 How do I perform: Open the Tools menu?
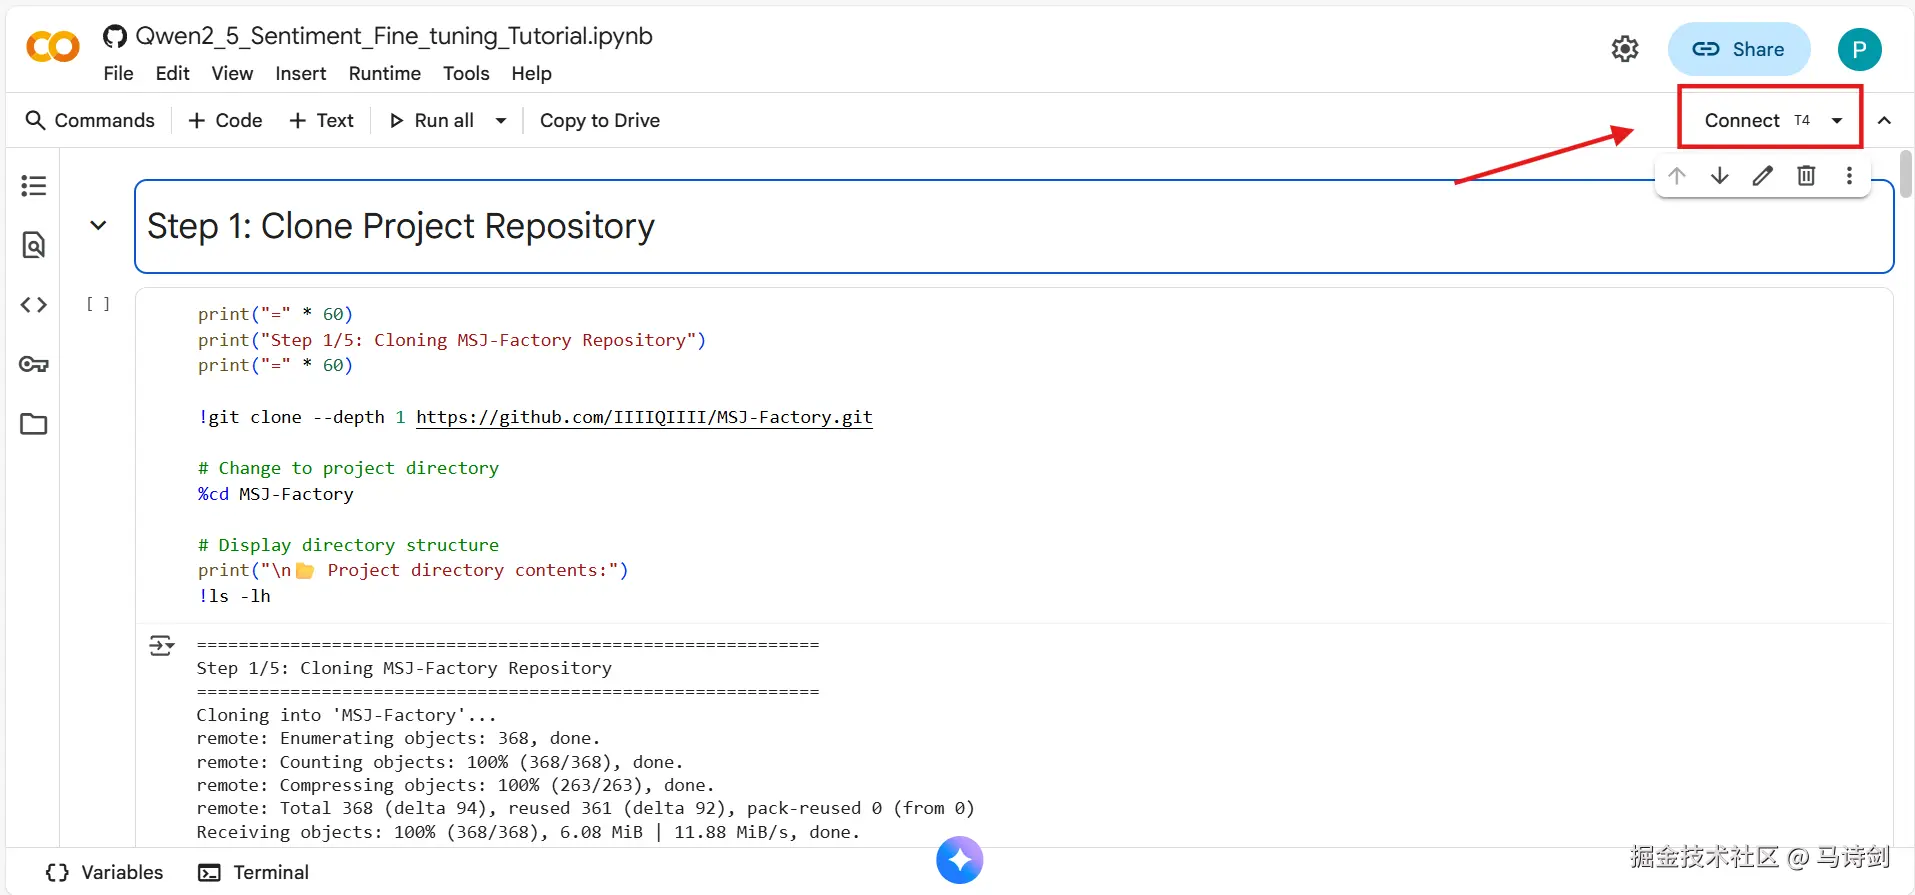click(466, 74)
